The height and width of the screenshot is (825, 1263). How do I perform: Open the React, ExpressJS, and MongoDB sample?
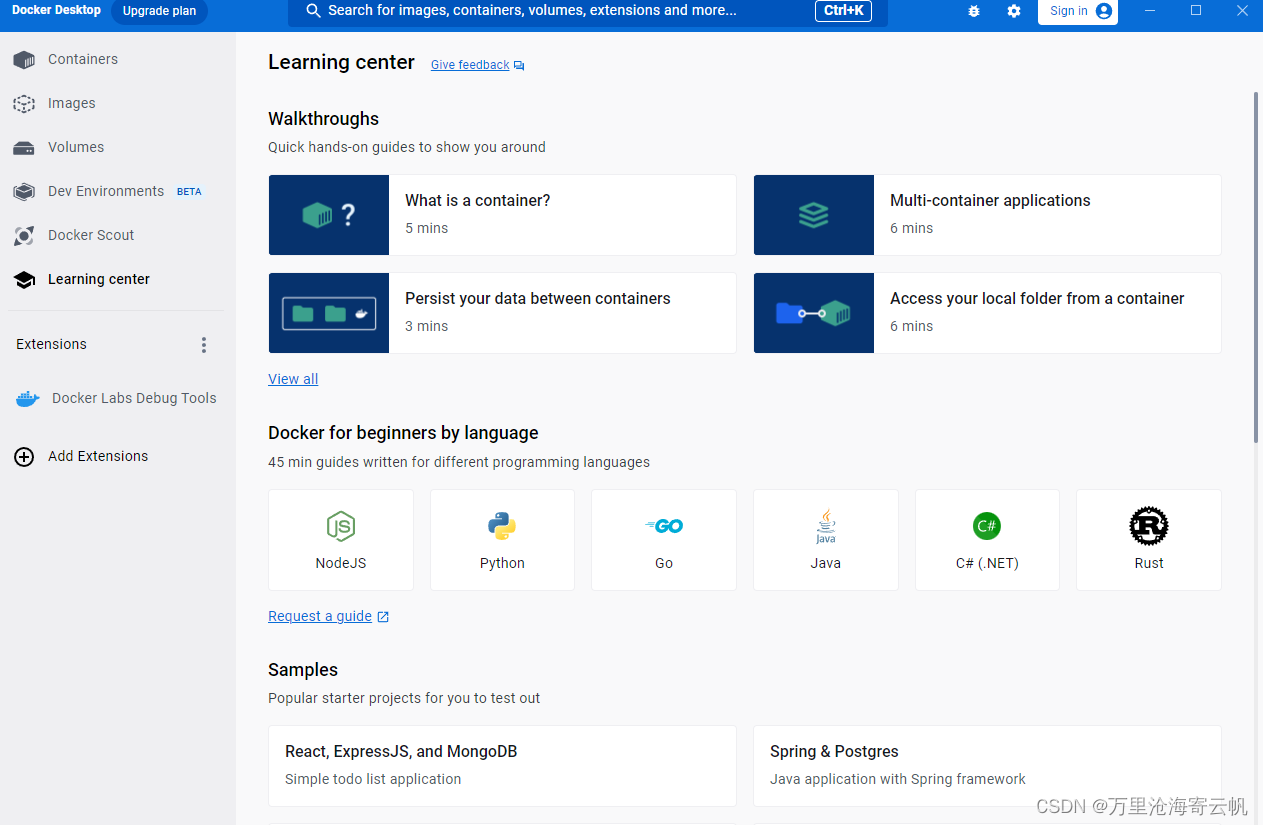tap(502, 766)
